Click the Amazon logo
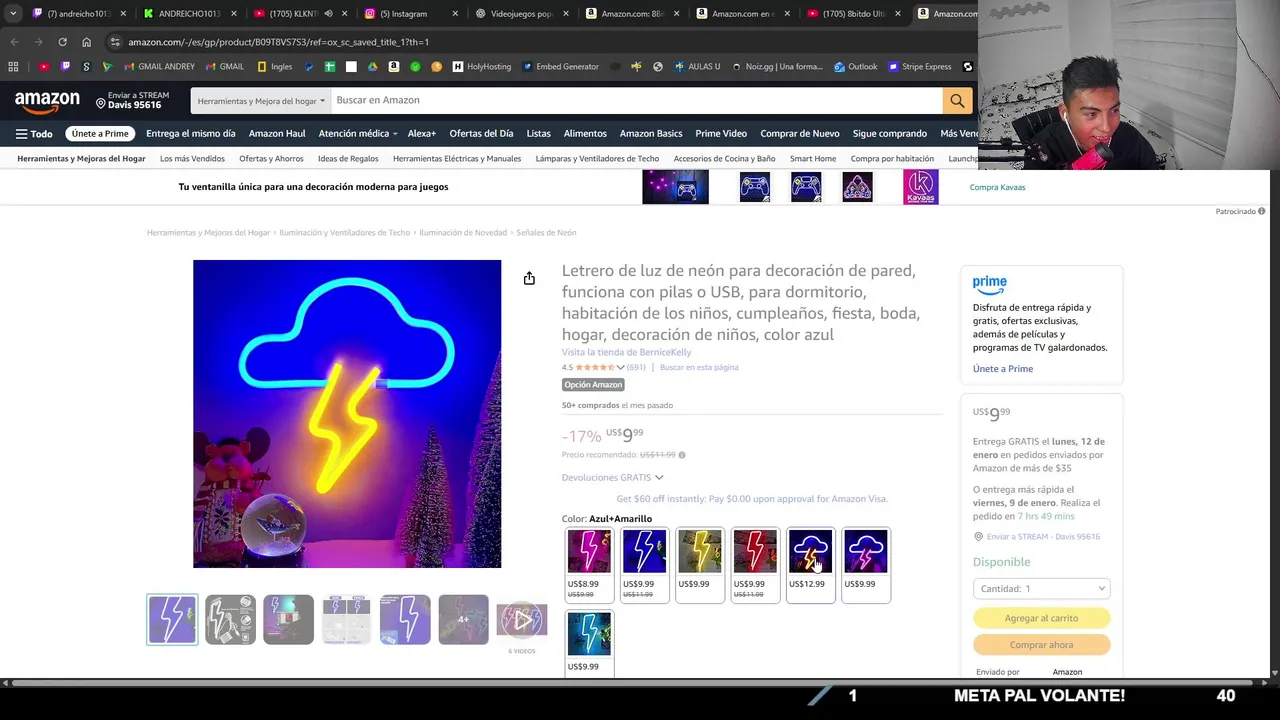 point(47,101)
